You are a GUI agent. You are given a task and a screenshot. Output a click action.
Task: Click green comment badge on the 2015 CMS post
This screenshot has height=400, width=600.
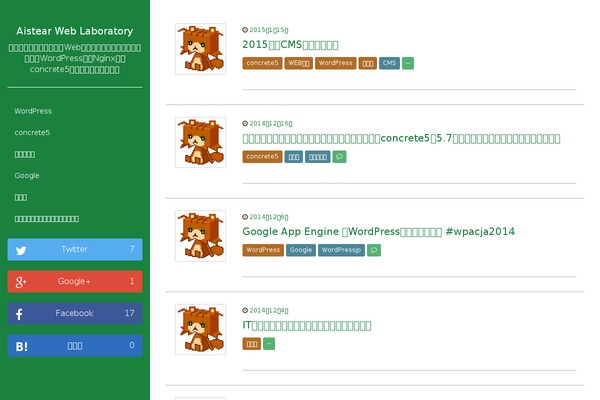click(408, 63)
